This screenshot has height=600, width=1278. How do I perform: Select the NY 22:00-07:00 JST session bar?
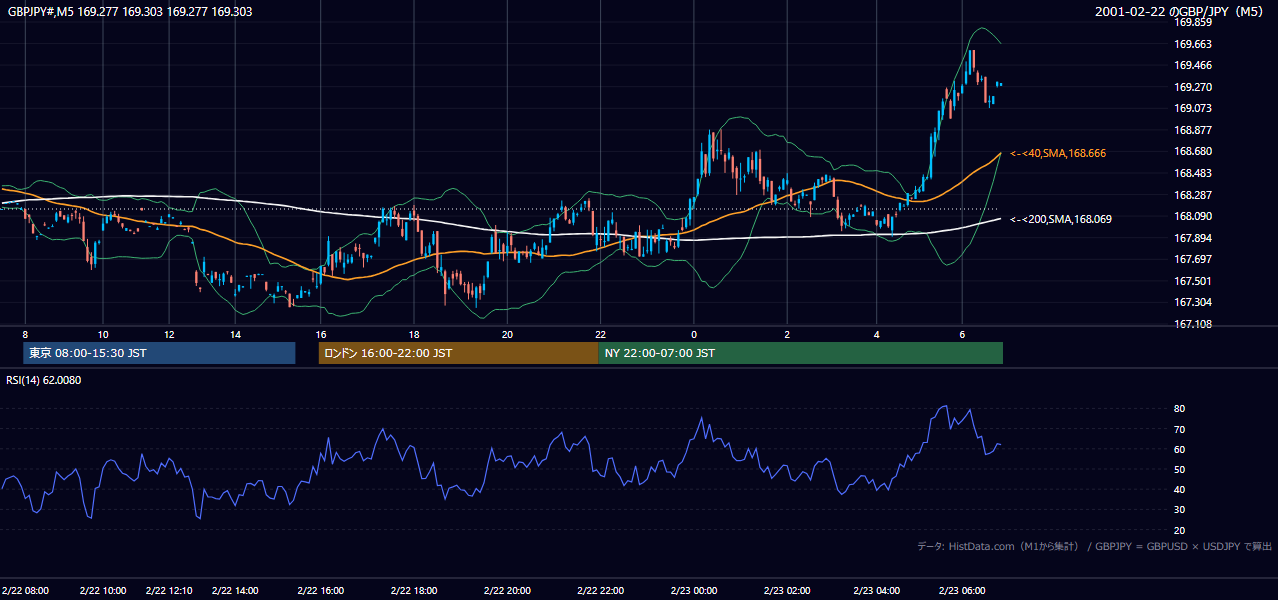coord(800,353)
